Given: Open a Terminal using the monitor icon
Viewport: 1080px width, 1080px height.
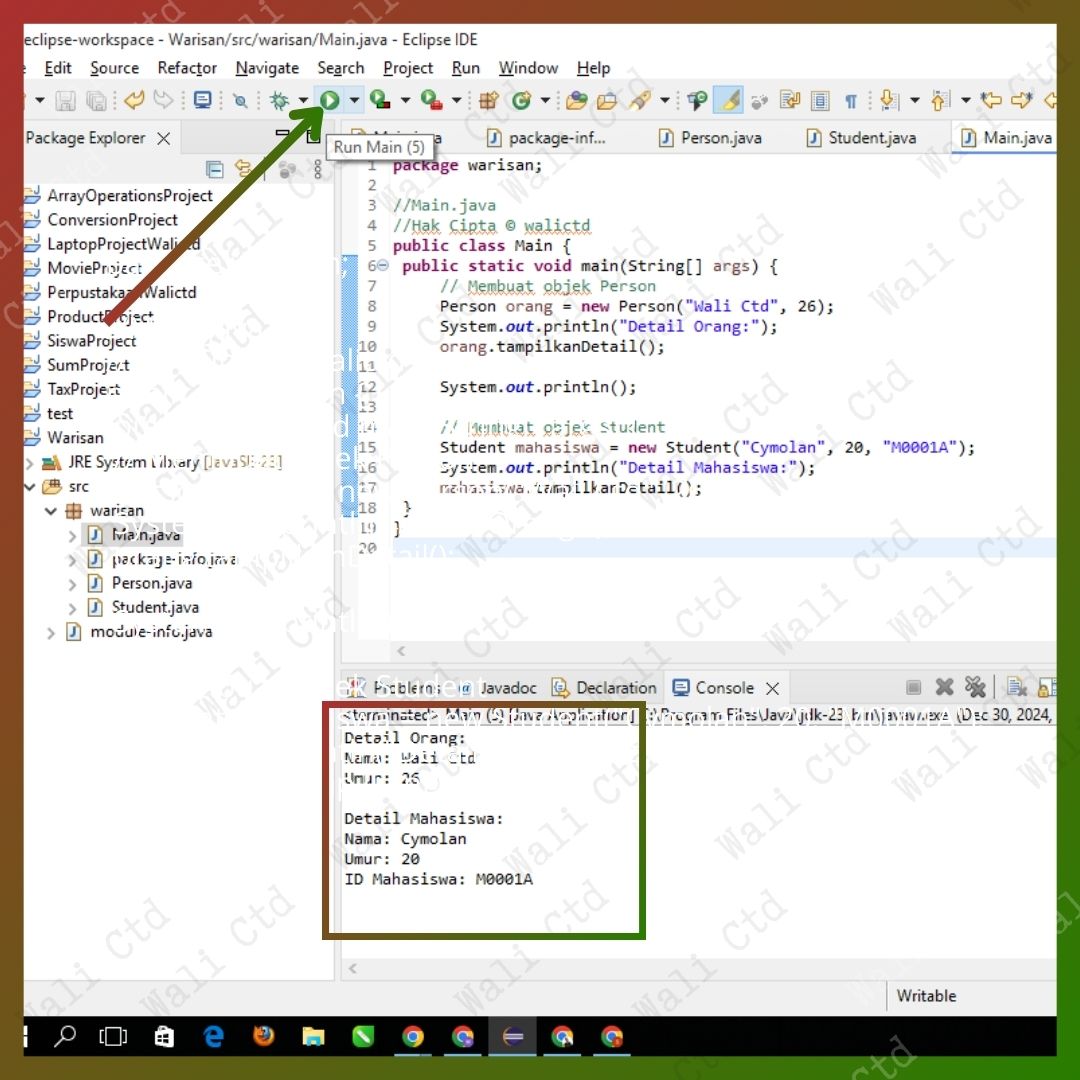Looking at the screenshot, I should coord(202,101).
